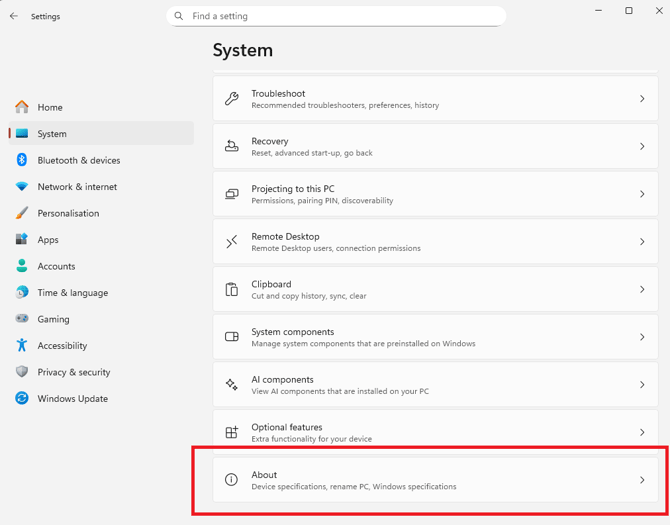Select Gaming label in sidebar

pos(53,319)
